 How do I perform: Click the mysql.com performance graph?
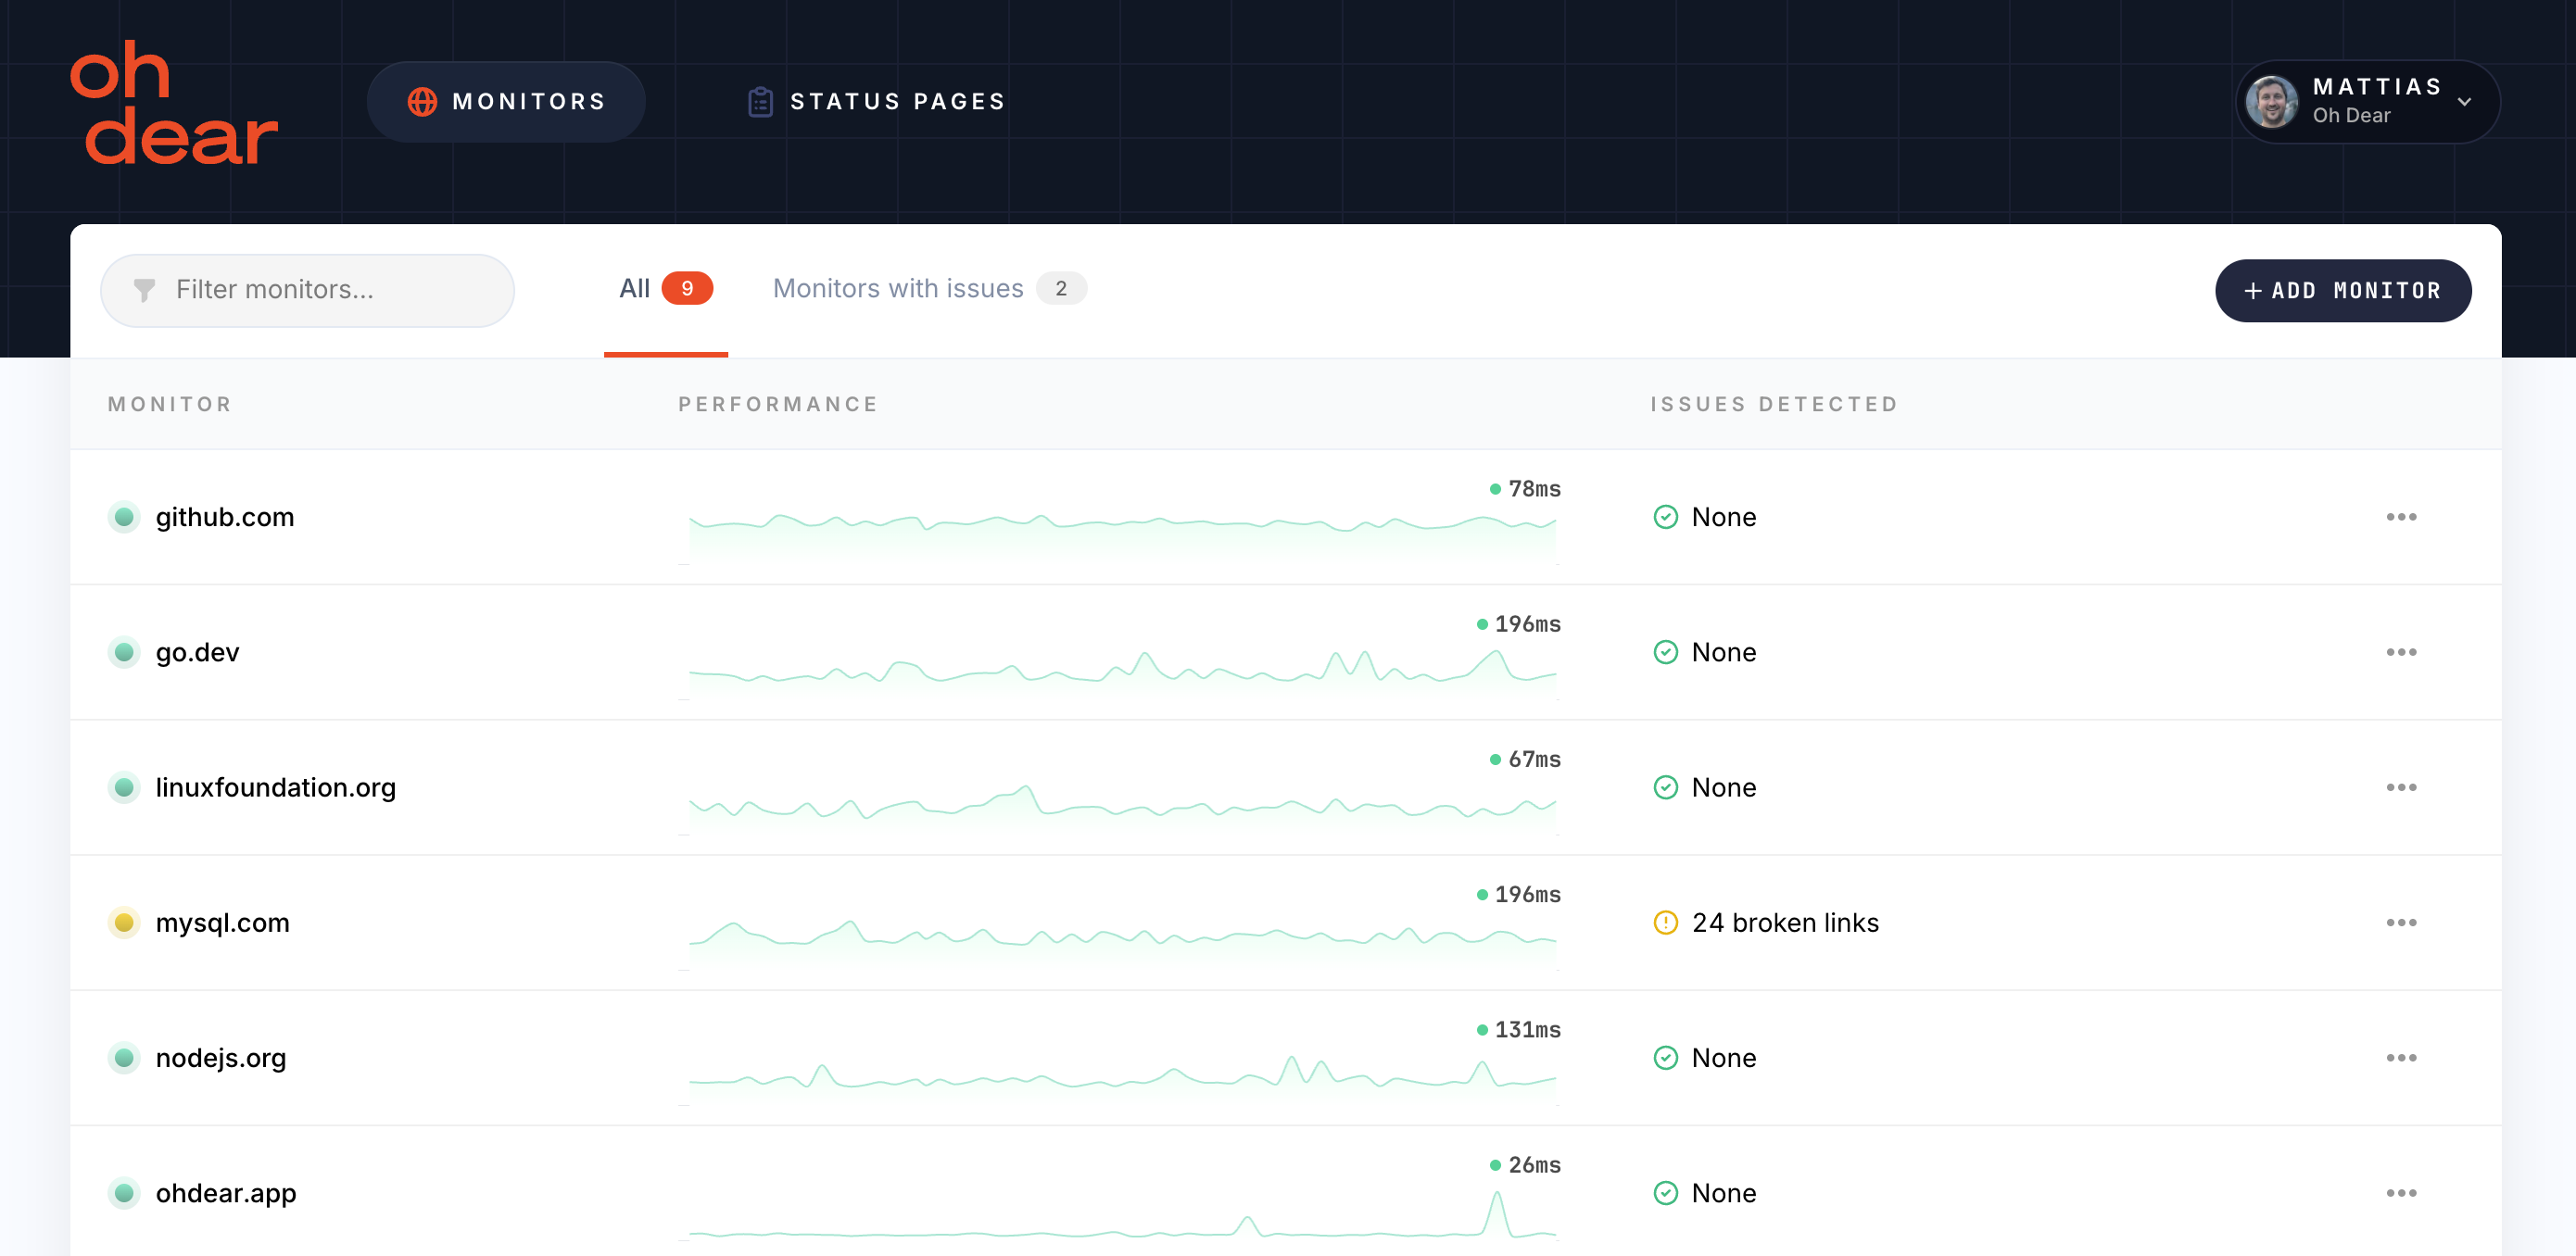point(1122,943)
